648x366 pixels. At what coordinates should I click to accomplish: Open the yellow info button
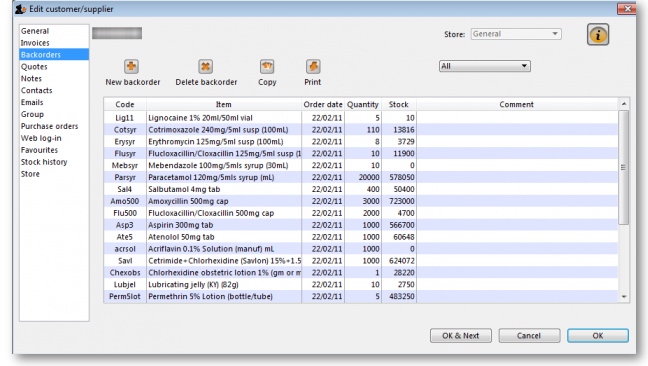click(598, 34)
